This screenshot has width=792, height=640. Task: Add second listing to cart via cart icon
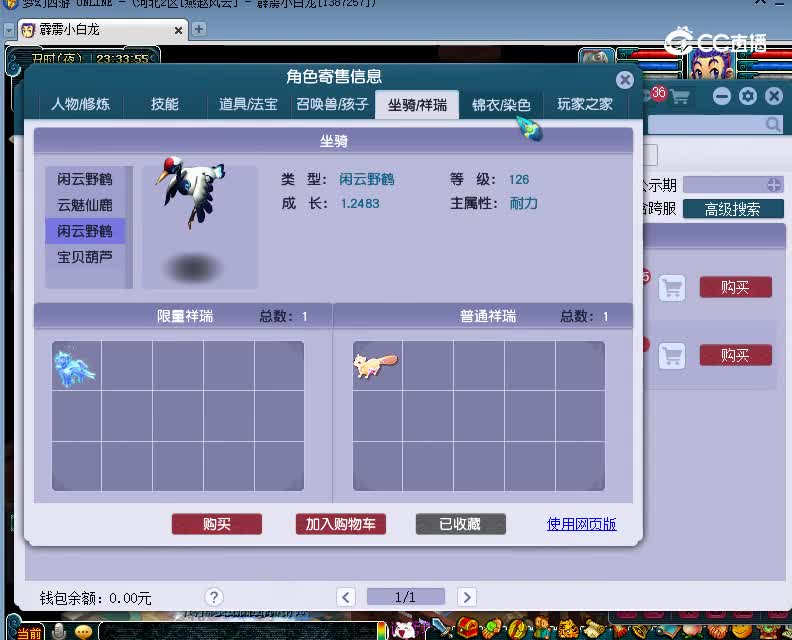coord(672,356)
